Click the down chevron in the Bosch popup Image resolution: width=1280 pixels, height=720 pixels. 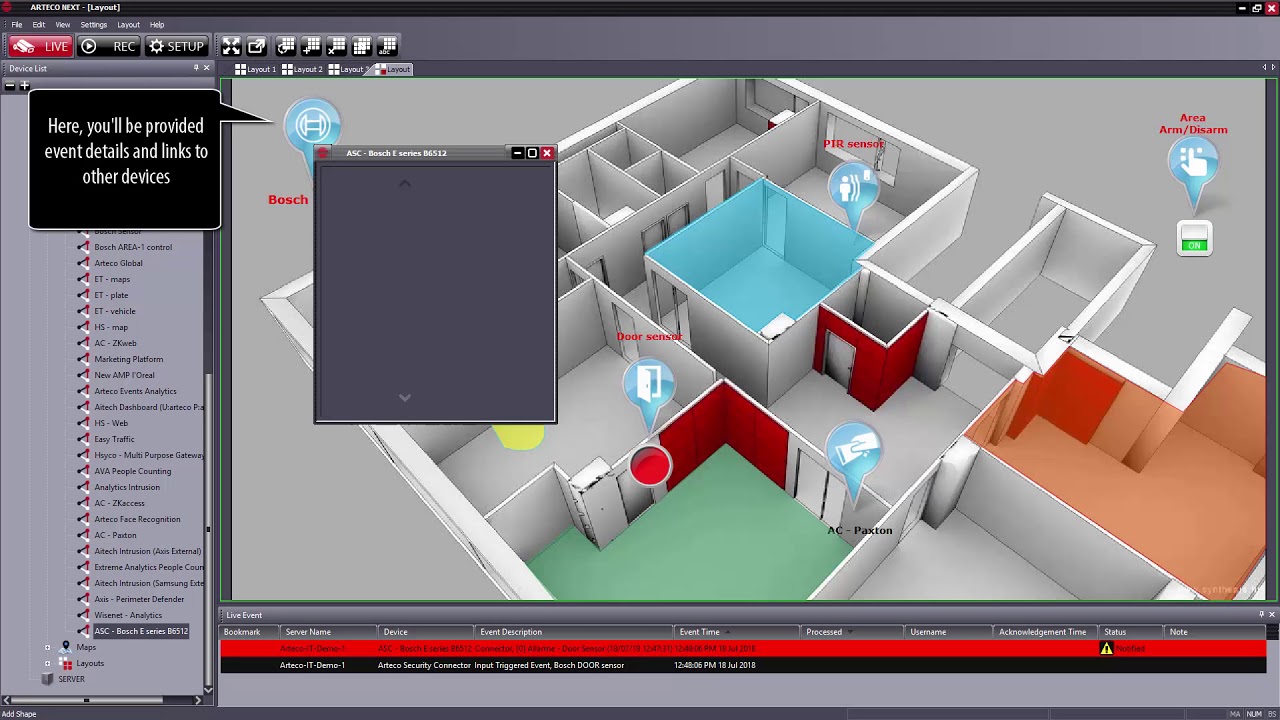(x=405, y=398)
